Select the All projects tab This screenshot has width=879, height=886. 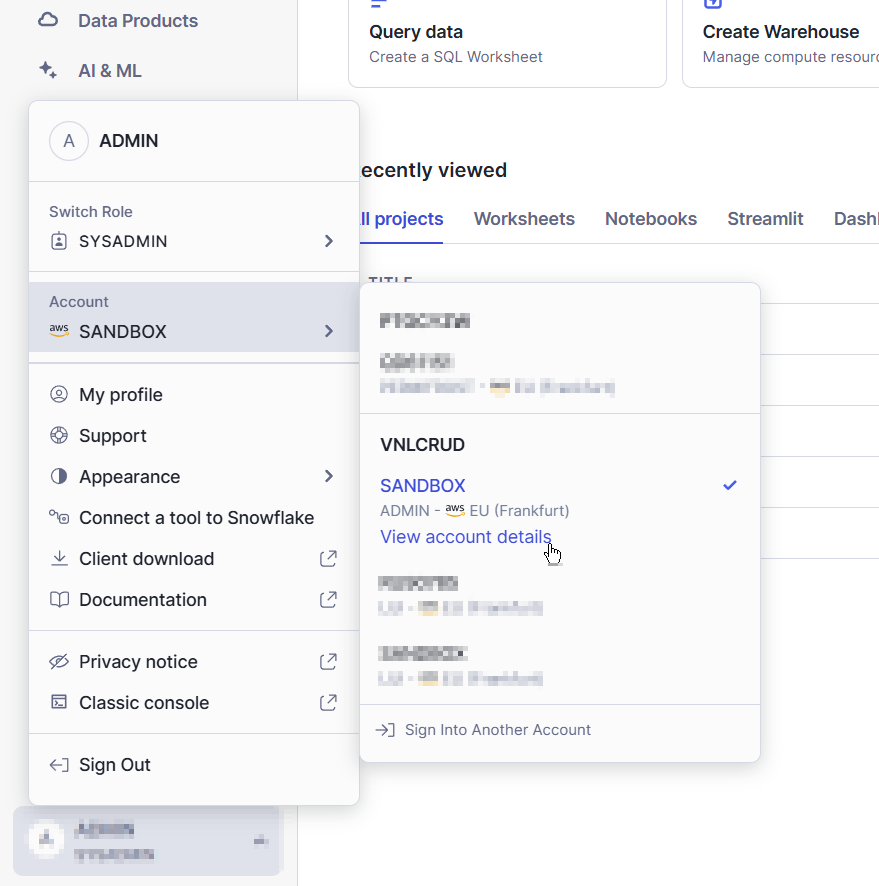tap(402, 219)
